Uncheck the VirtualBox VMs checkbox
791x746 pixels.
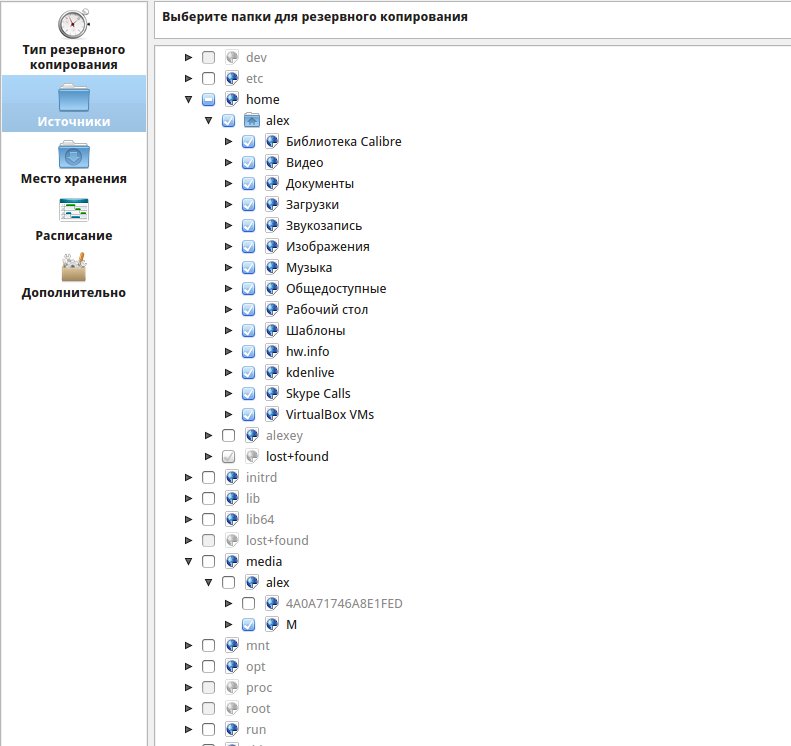(248, 415)
